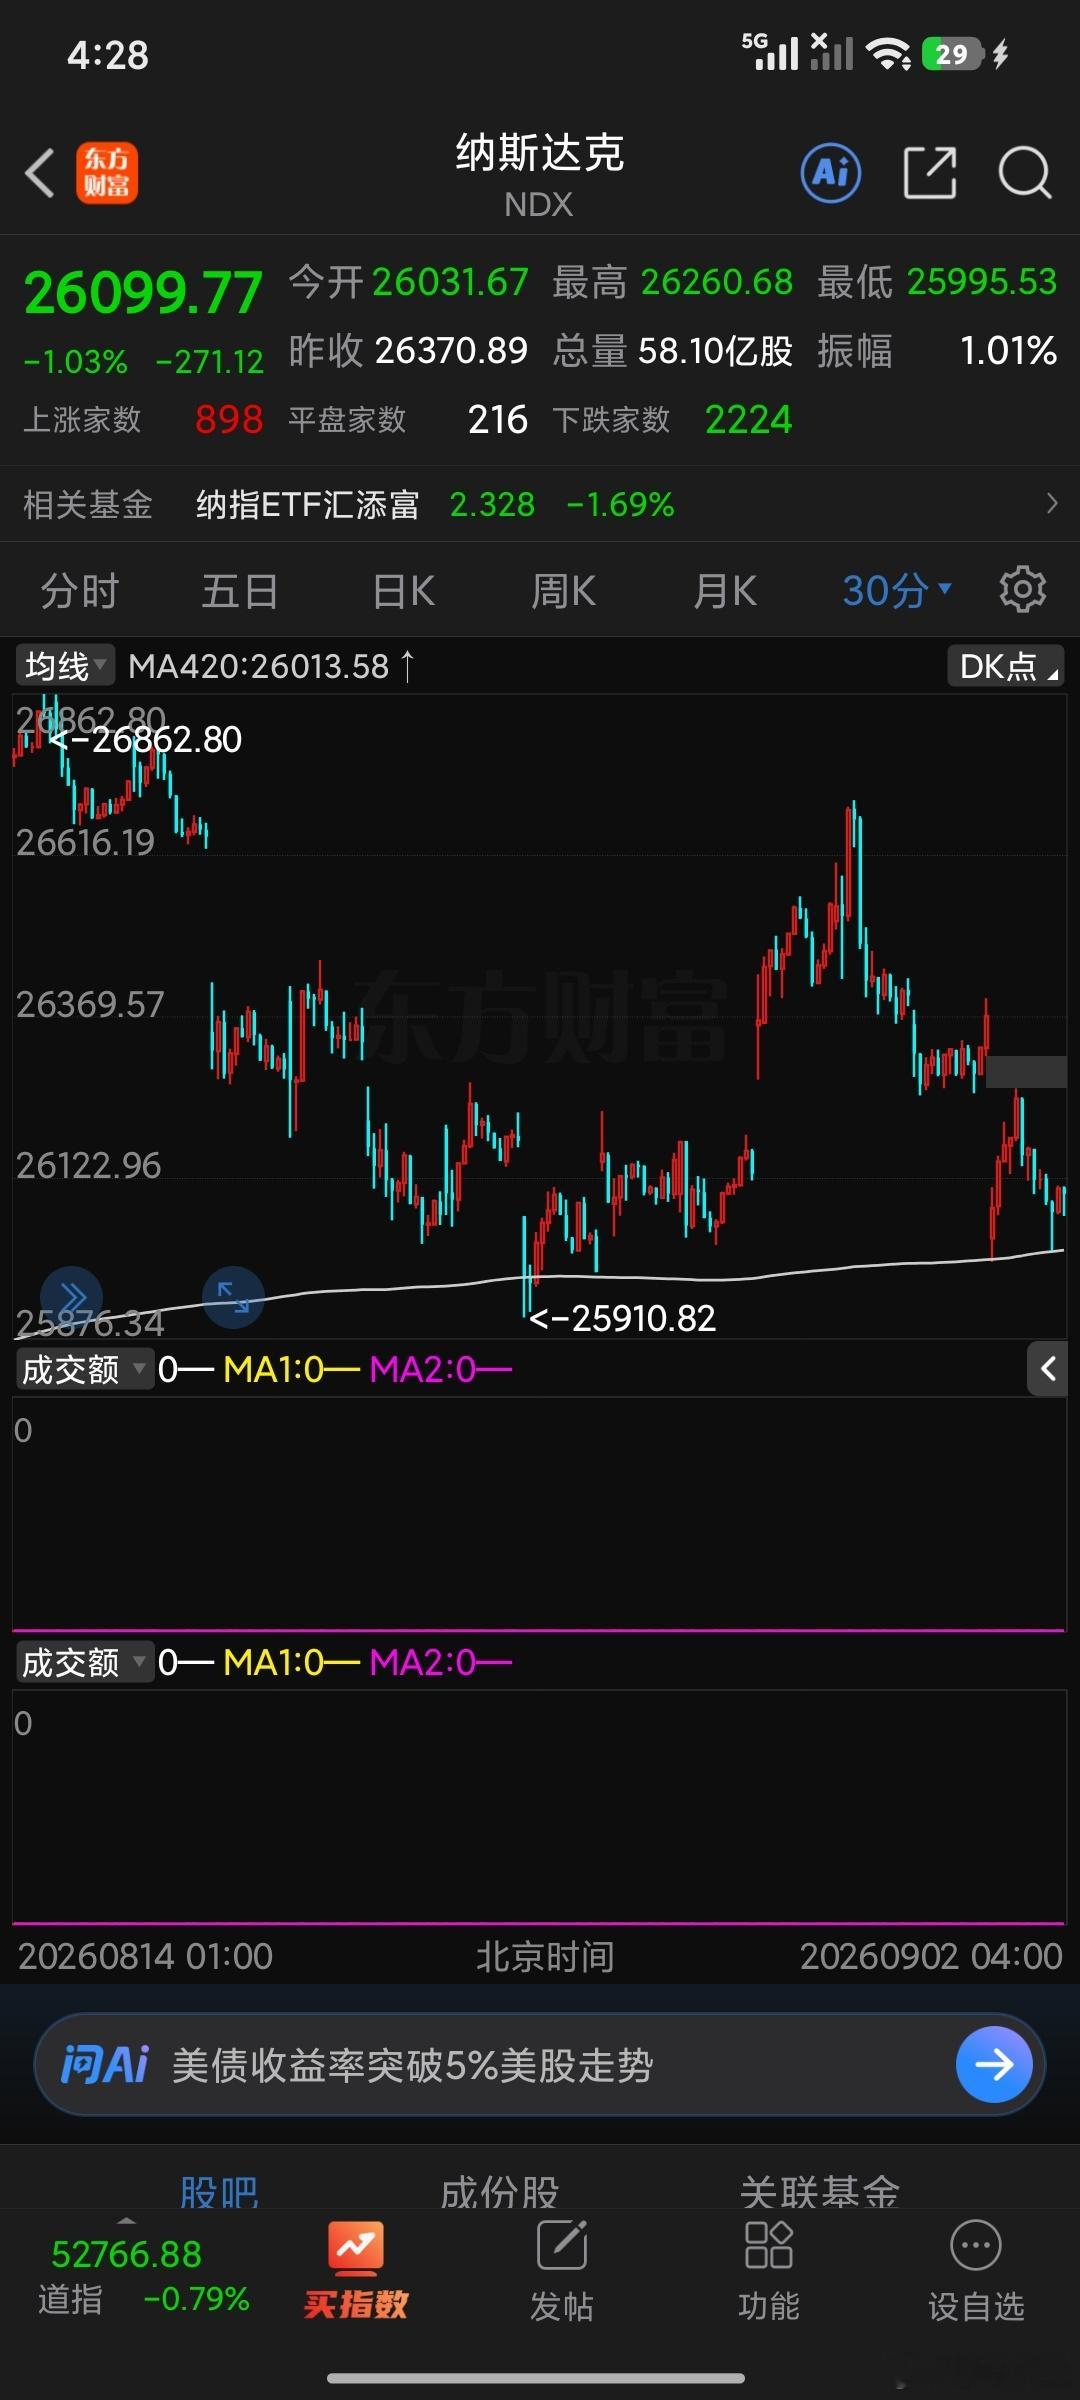Open the 东方财富 app logo
This screenshot has width=1080, height=2400.
tap(107, 173)
